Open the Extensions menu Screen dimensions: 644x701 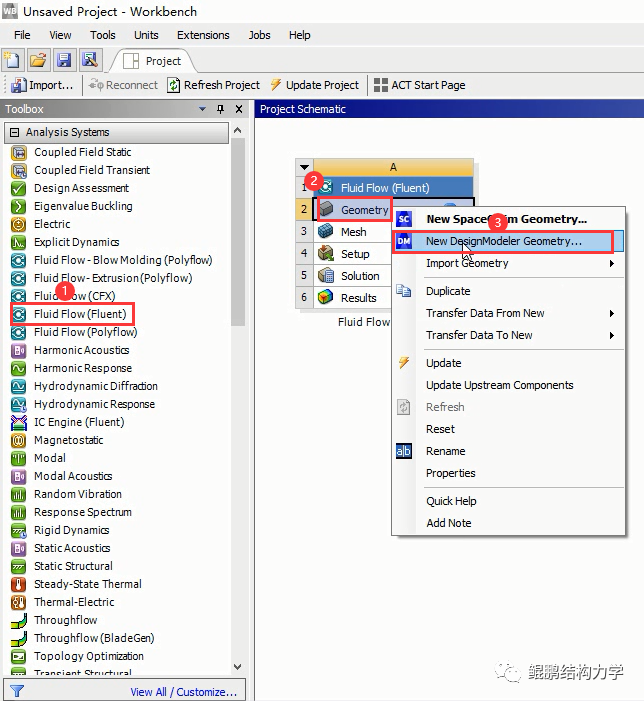click(x=203, y=35)
